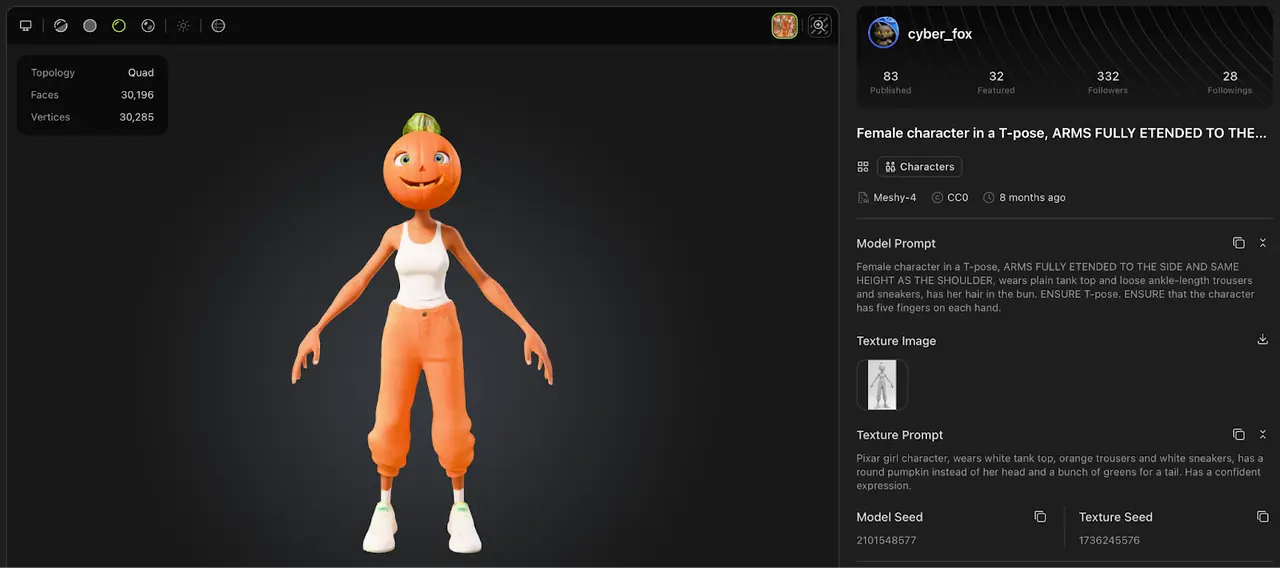Toggle the green-outlined sphere view mode
Image resolution: width=1280 pixels, height=568 pixels.
[119, 26]
